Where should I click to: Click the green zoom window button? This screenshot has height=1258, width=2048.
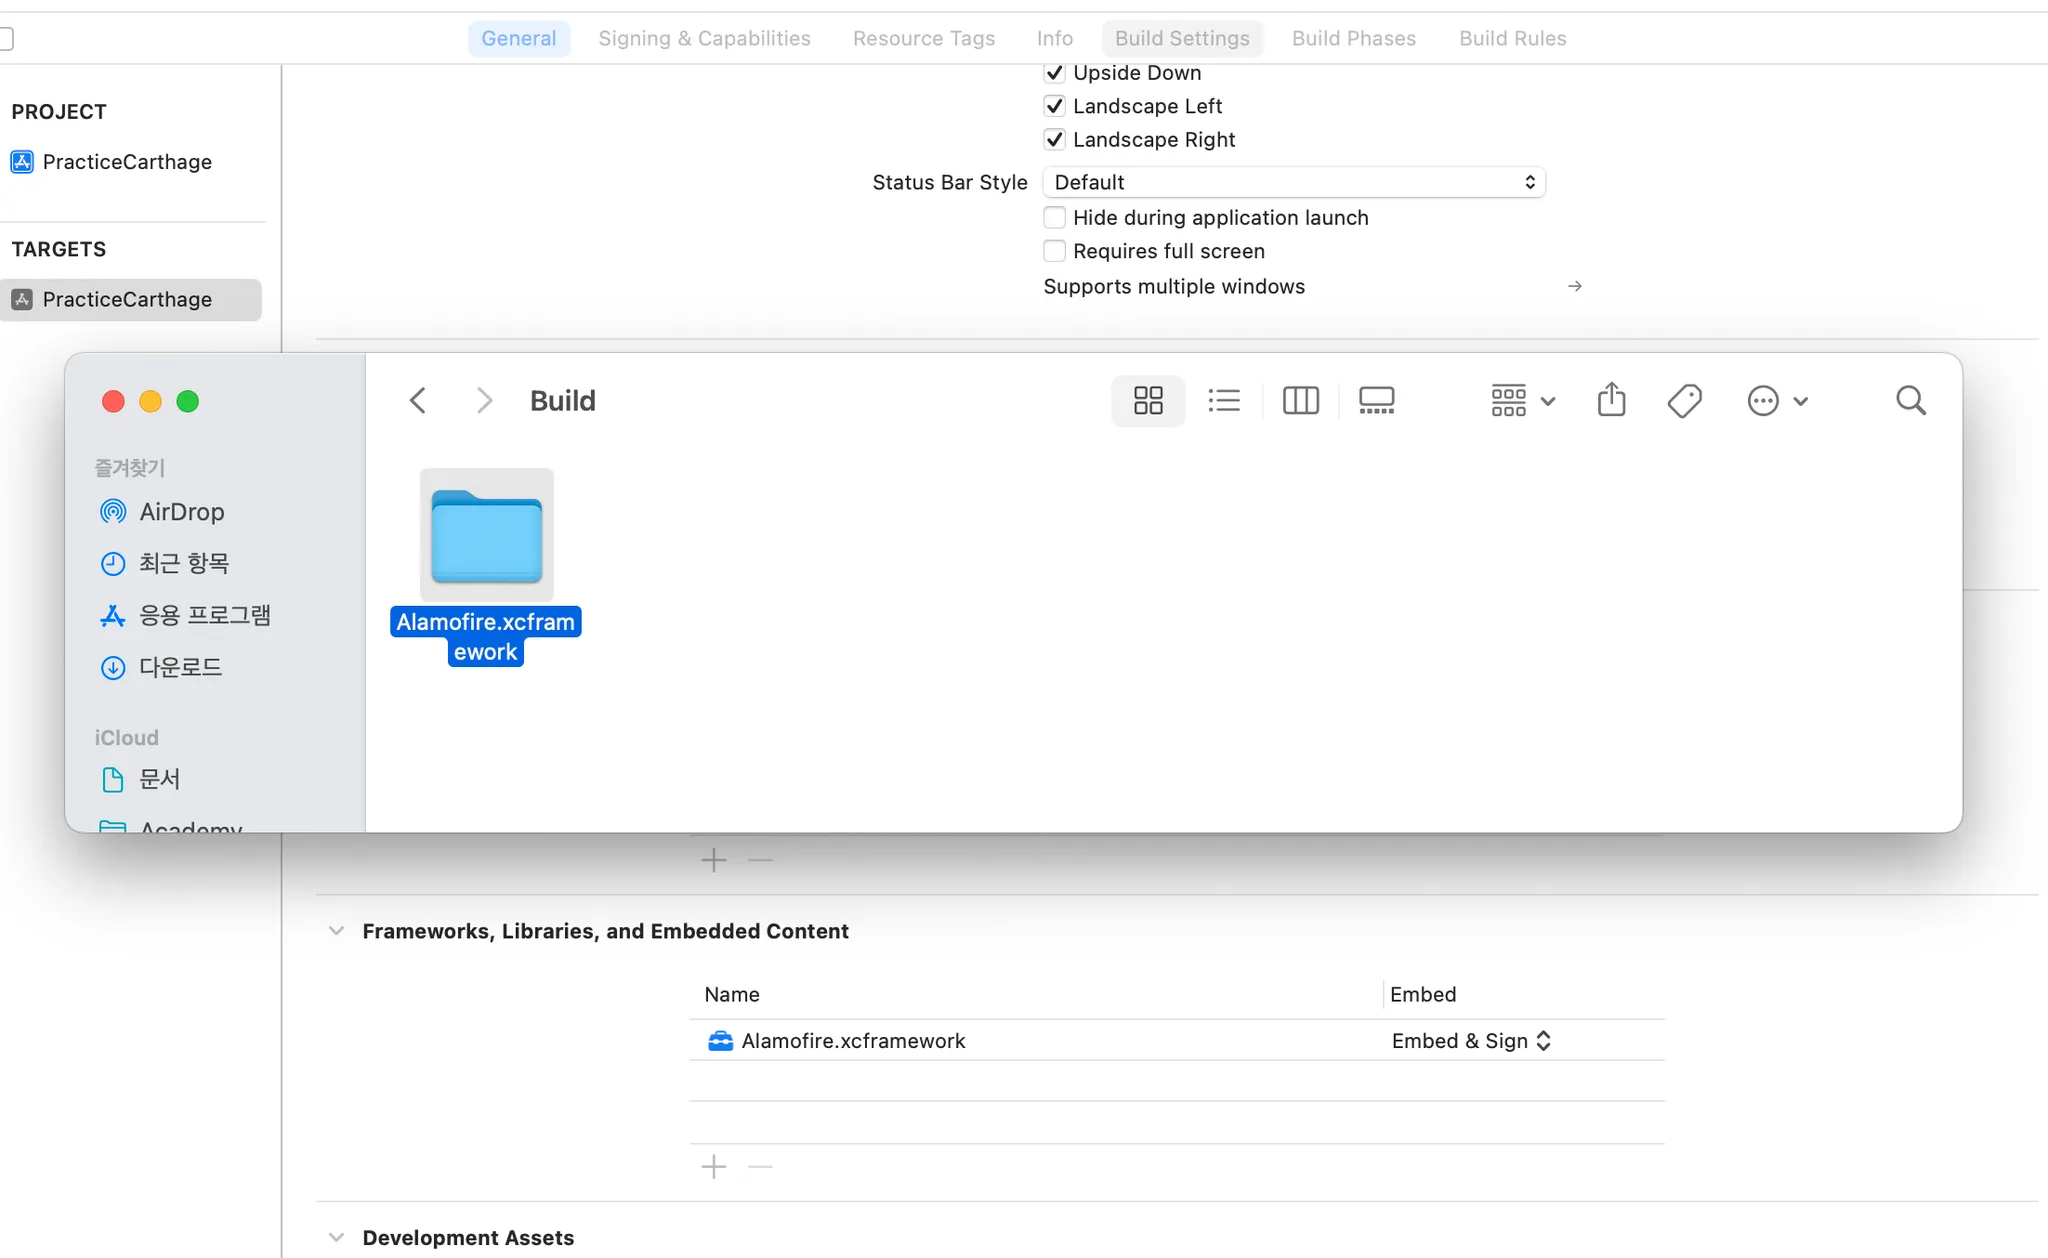point(187,401)
